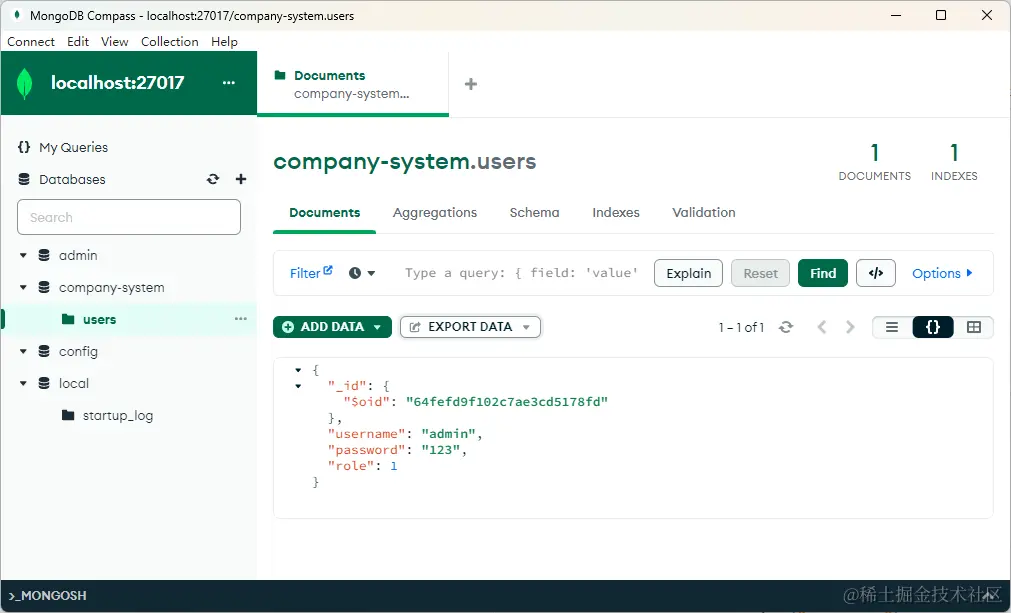The image size is (1011, 613).
Task: Open users collection options ellipsis
Action: coord(240,319)
